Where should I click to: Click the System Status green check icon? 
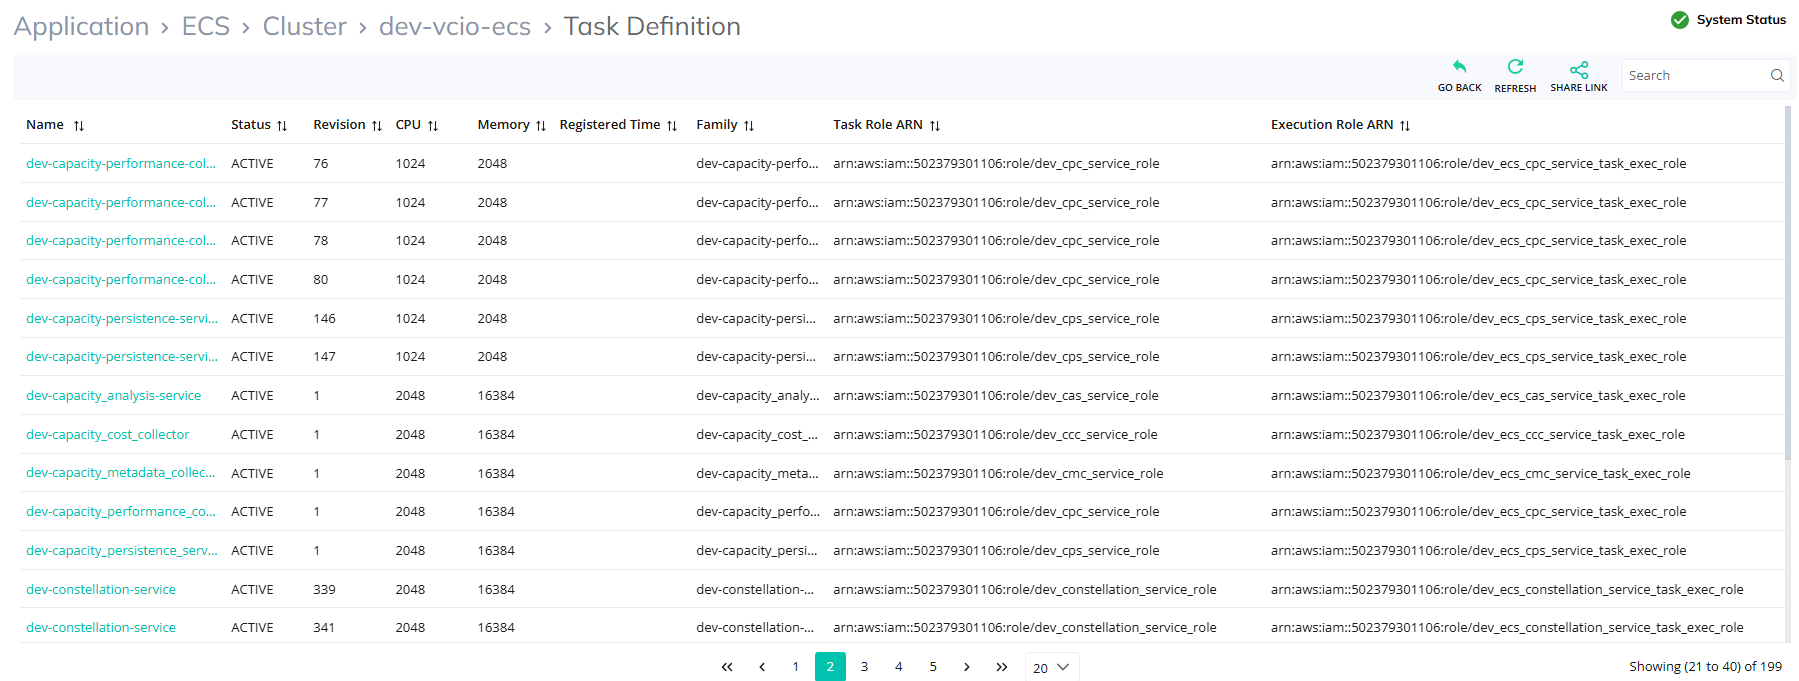[x=1680, y=19]
